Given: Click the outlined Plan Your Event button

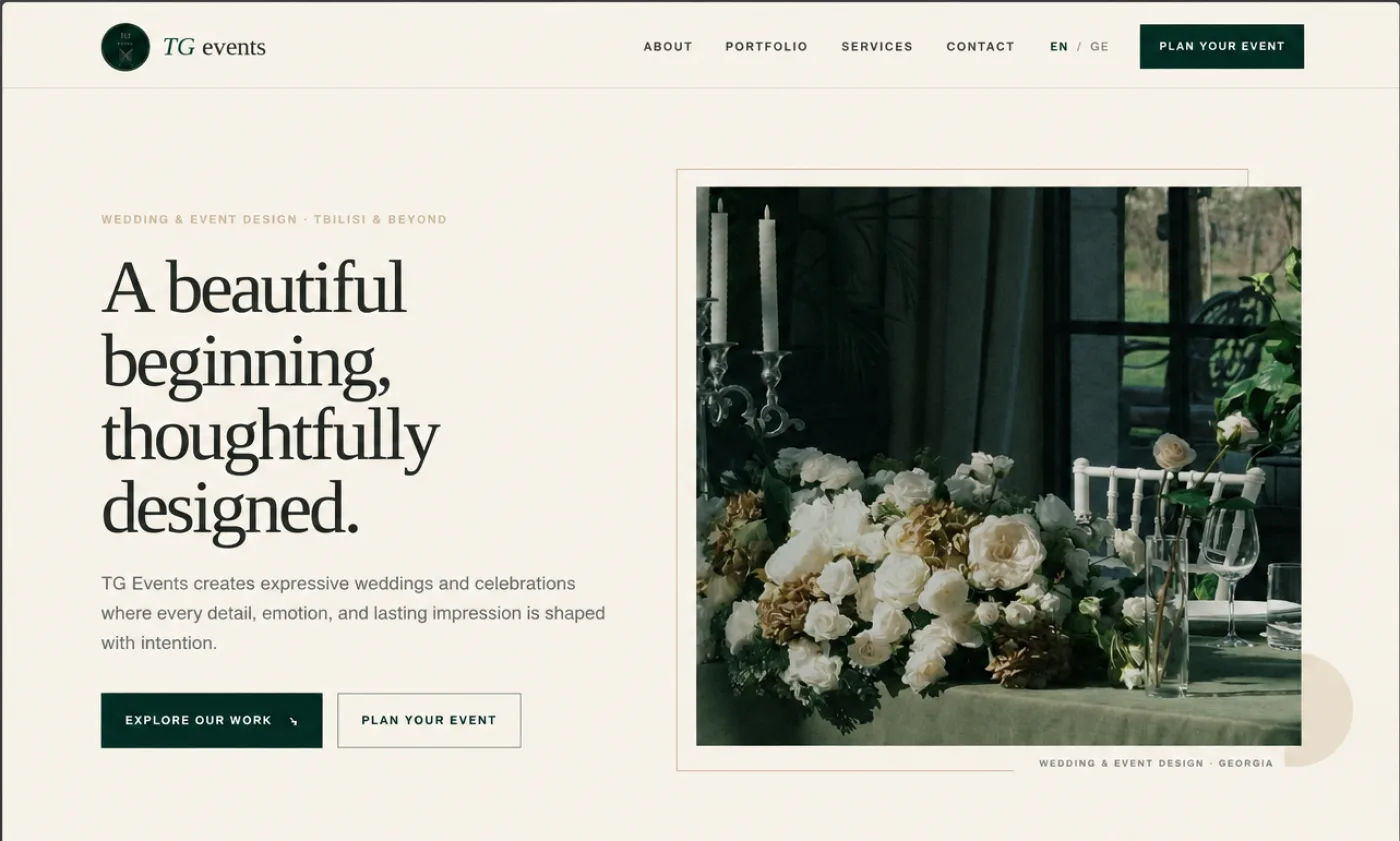Looking at the screenshot, I should pos(429,720).
